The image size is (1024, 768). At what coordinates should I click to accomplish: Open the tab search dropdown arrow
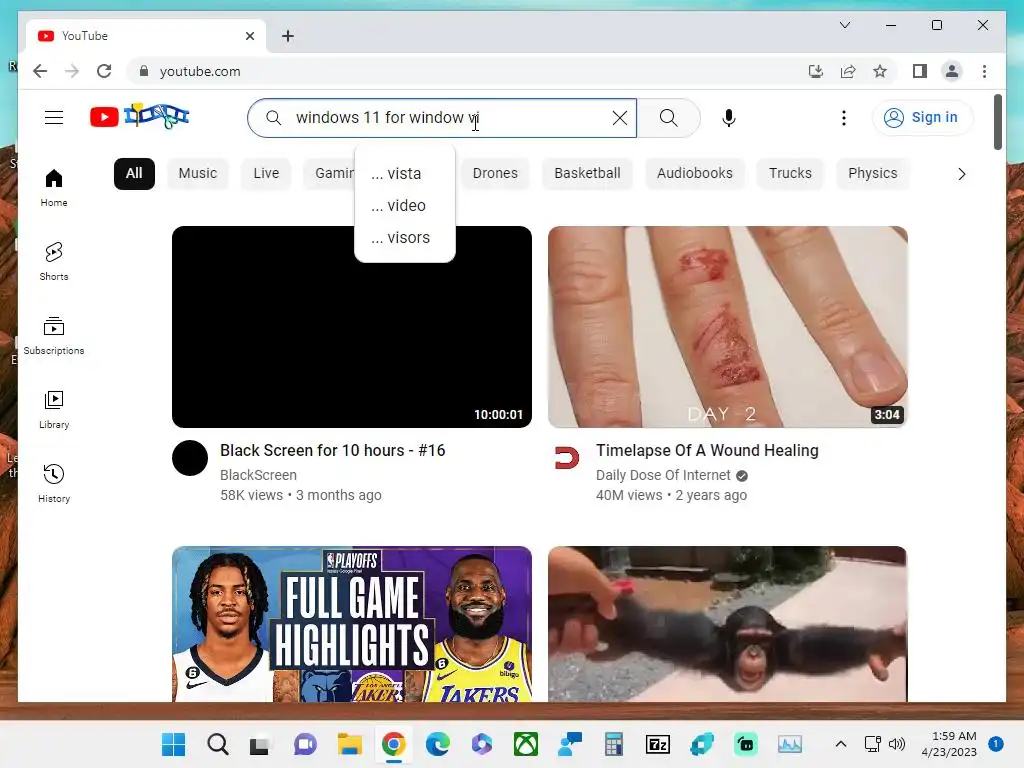844,25
